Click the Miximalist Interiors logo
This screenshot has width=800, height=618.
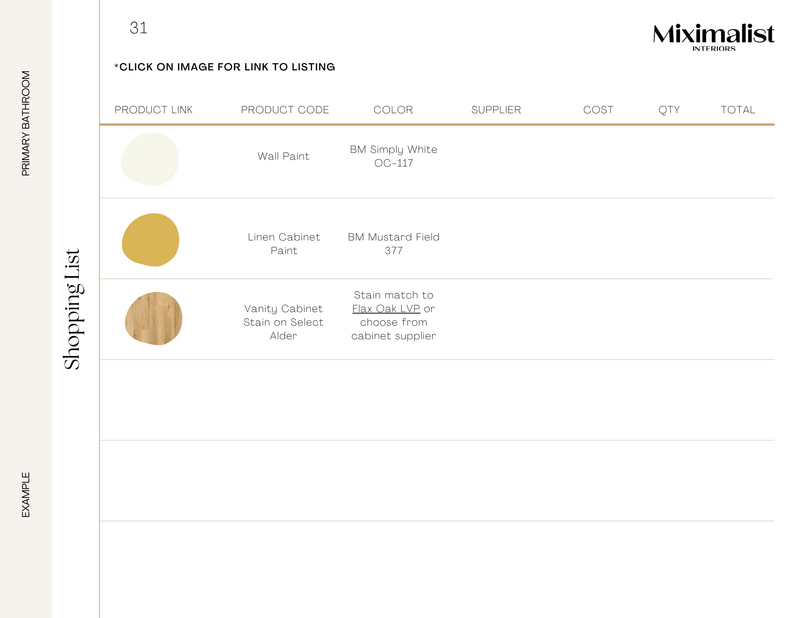pyautogui.click(x=713, y=36)
